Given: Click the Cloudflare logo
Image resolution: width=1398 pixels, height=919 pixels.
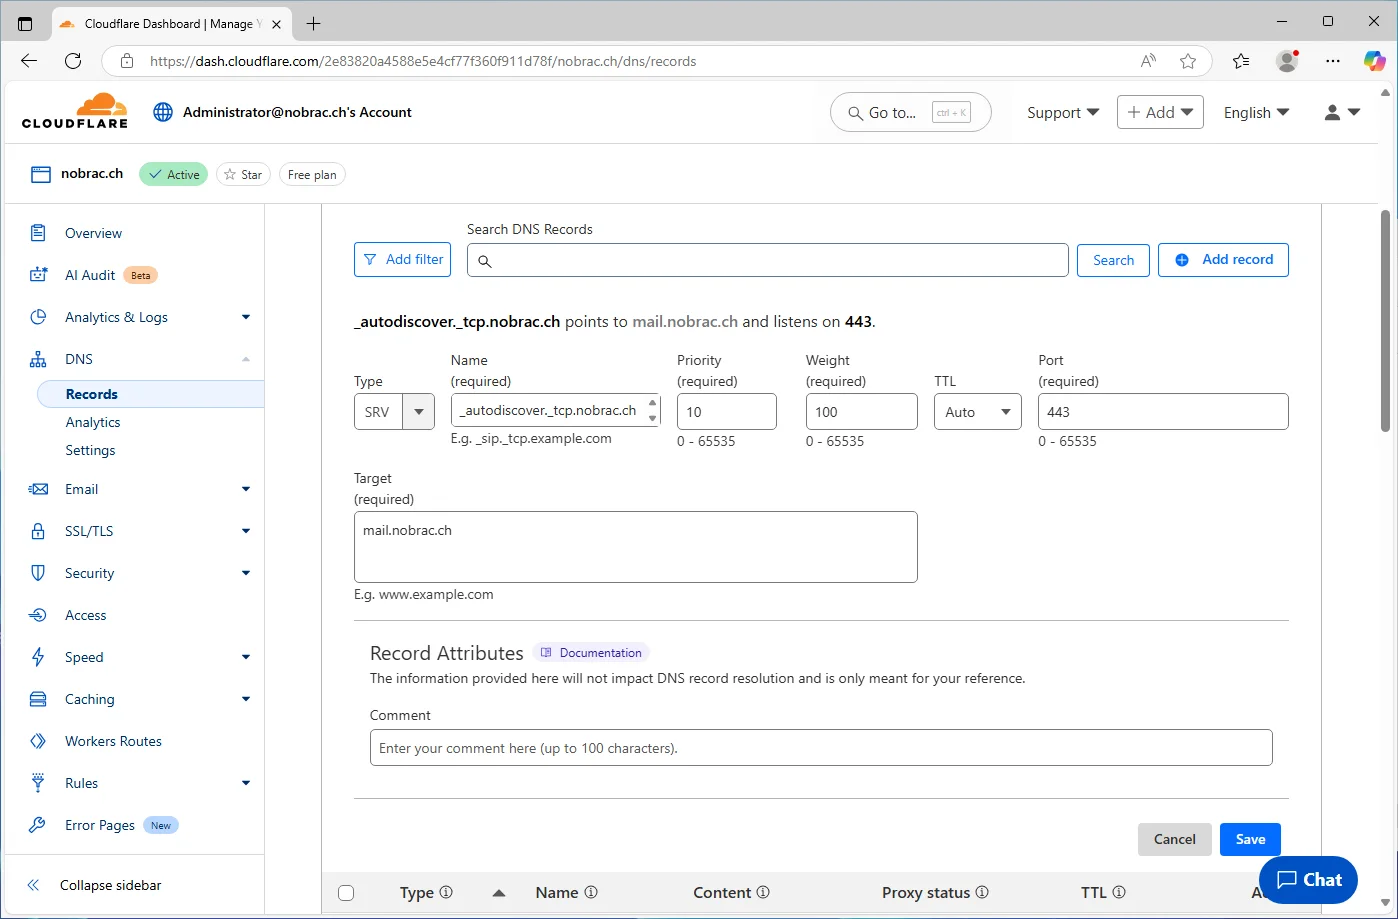Looking at the screenshot, I should (x=75, y=111).
